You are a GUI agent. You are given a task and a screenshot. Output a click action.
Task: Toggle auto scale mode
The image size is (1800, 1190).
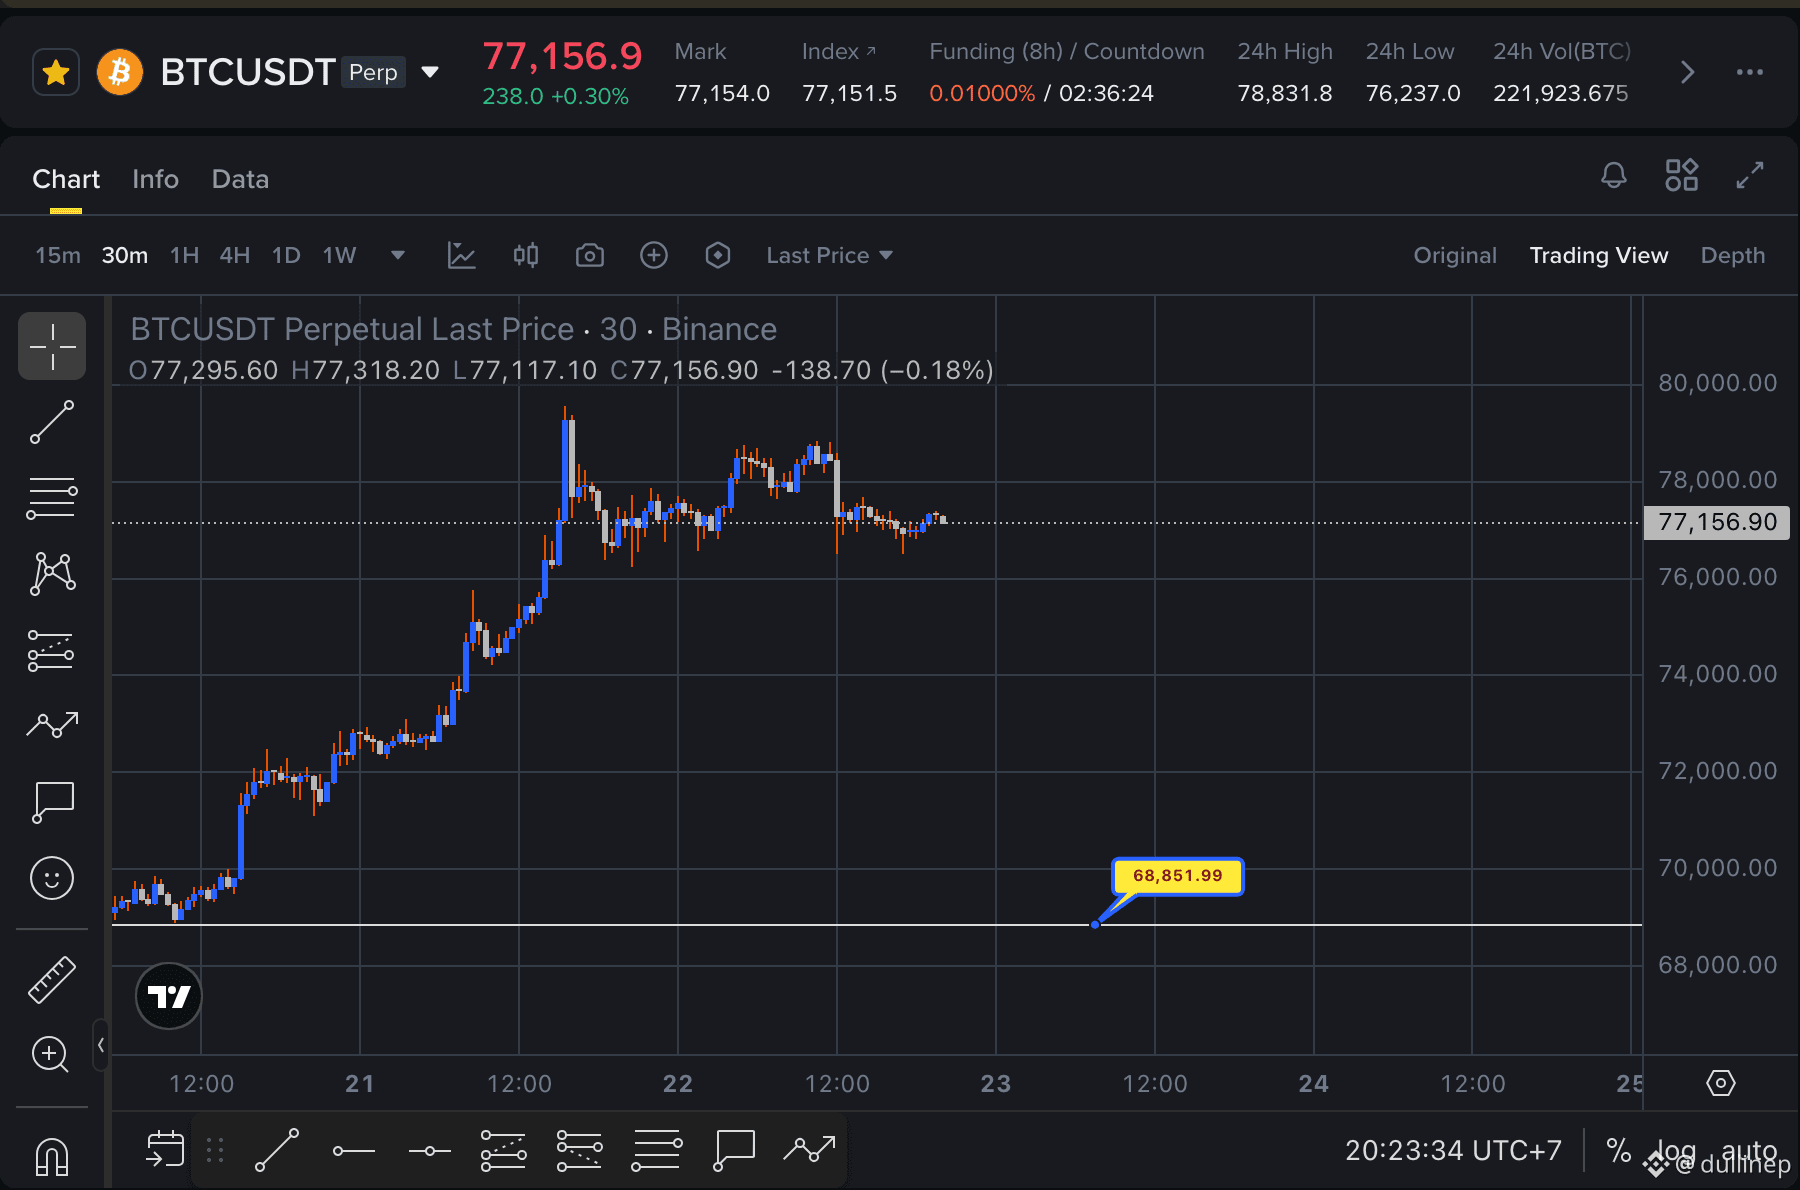1749,1150
